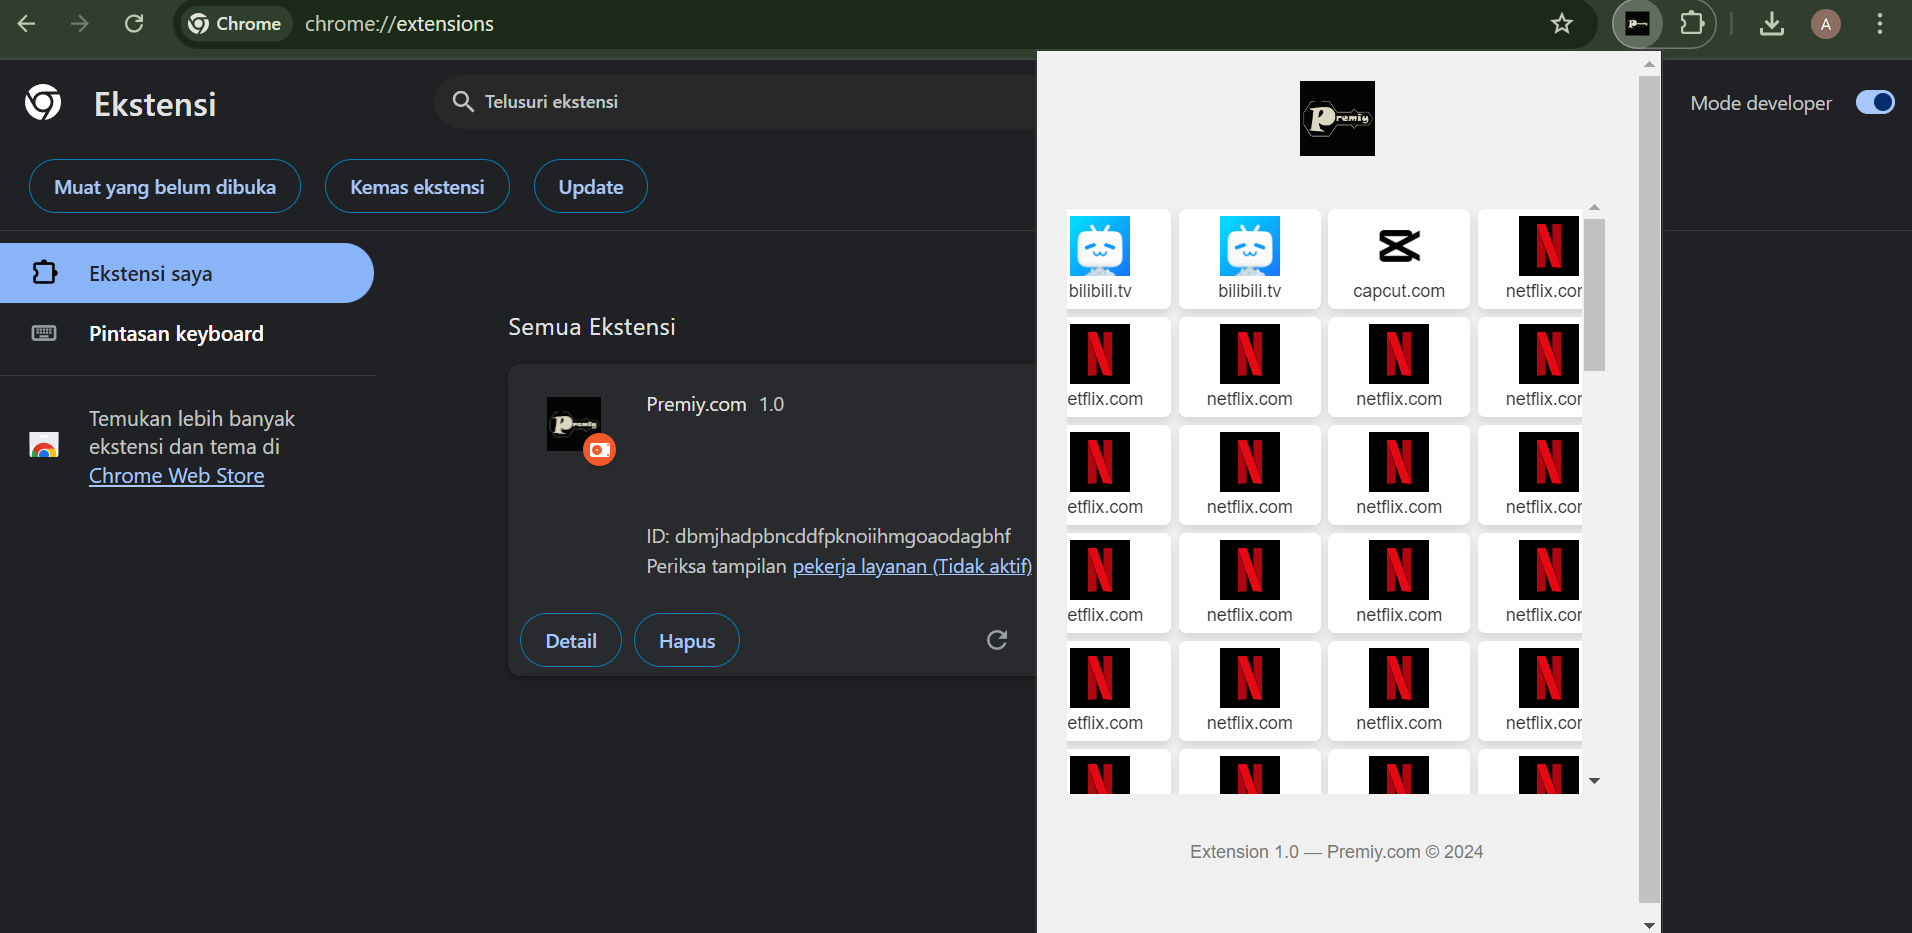Click the extension ID text
1912x933 pixels.
pyautogui.click(x=829, y=536)
